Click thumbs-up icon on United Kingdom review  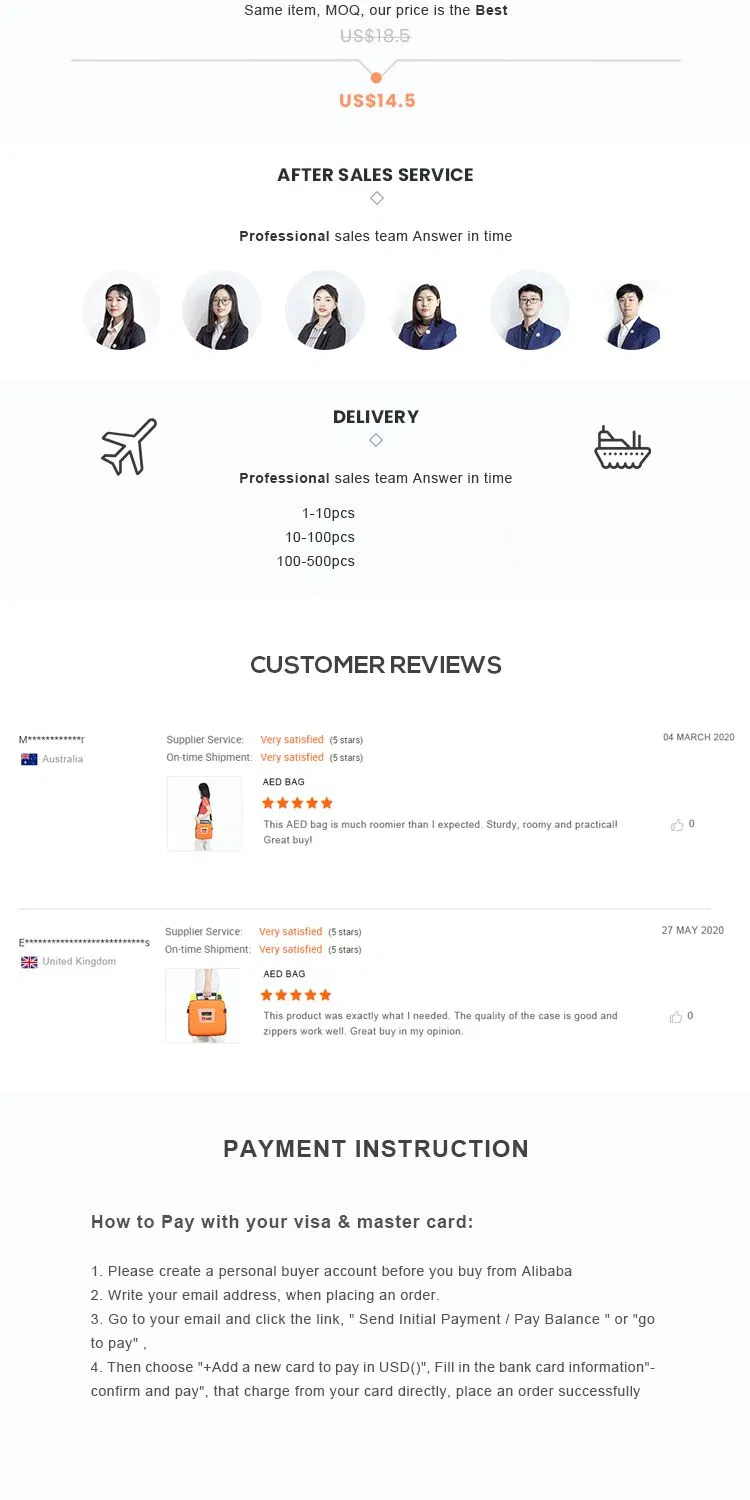(x=676, y=1017)
